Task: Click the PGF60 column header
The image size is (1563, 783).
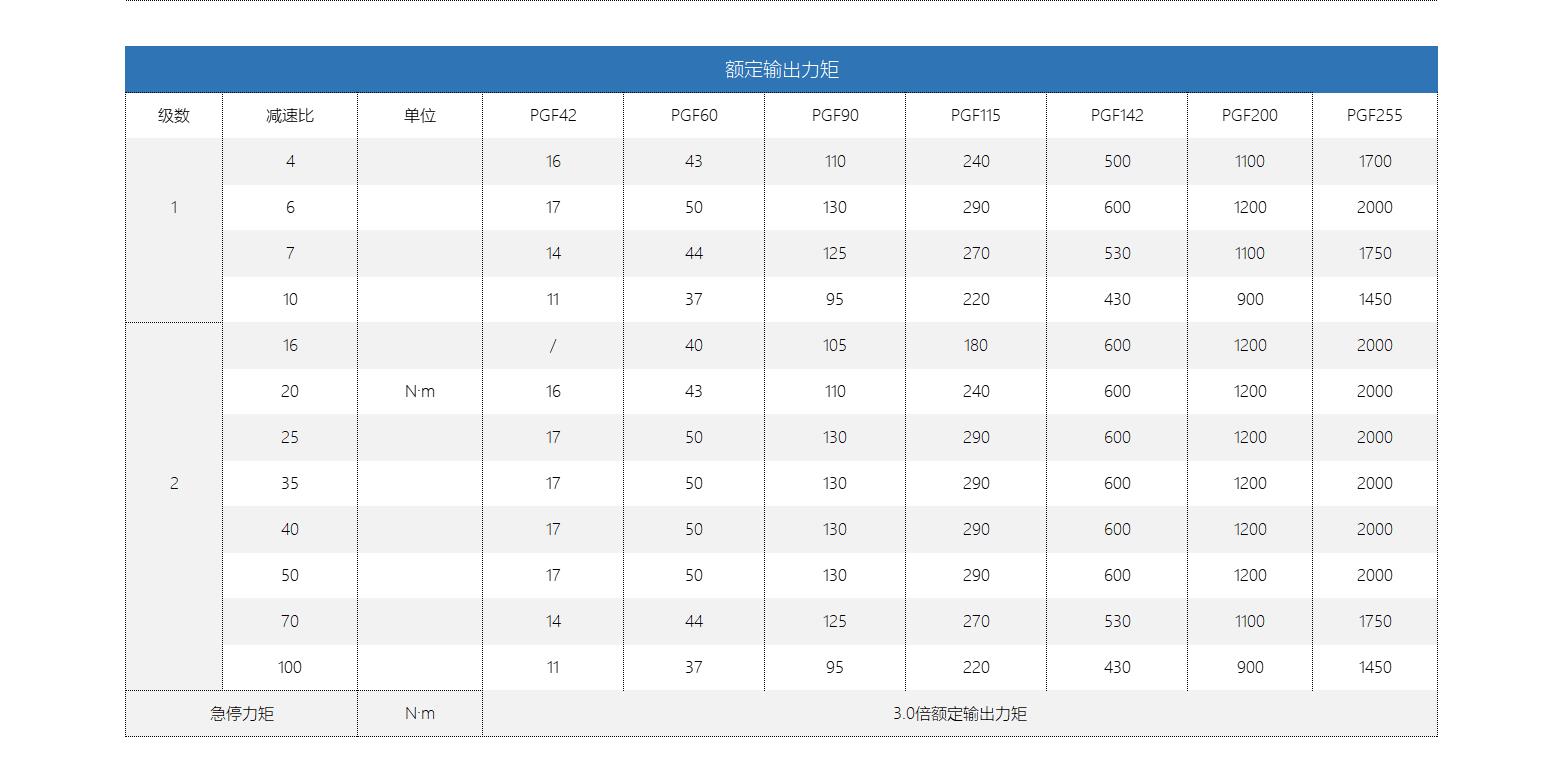Action: point(694,115)
